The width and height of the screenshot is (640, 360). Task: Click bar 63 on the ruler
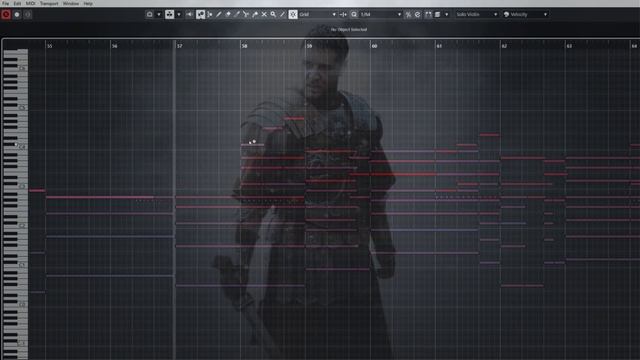569,46
